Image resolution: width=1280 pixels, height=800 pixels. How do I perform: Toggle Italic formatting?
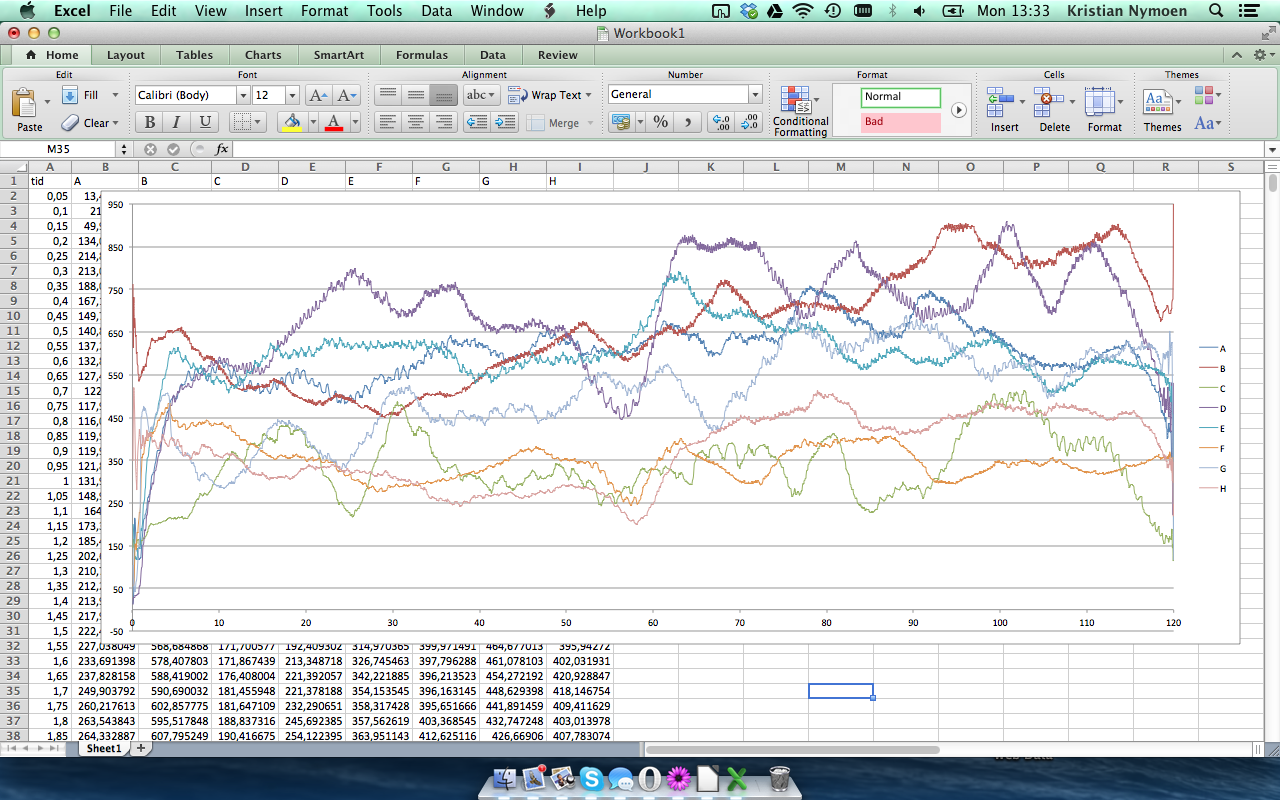[177, 122]
